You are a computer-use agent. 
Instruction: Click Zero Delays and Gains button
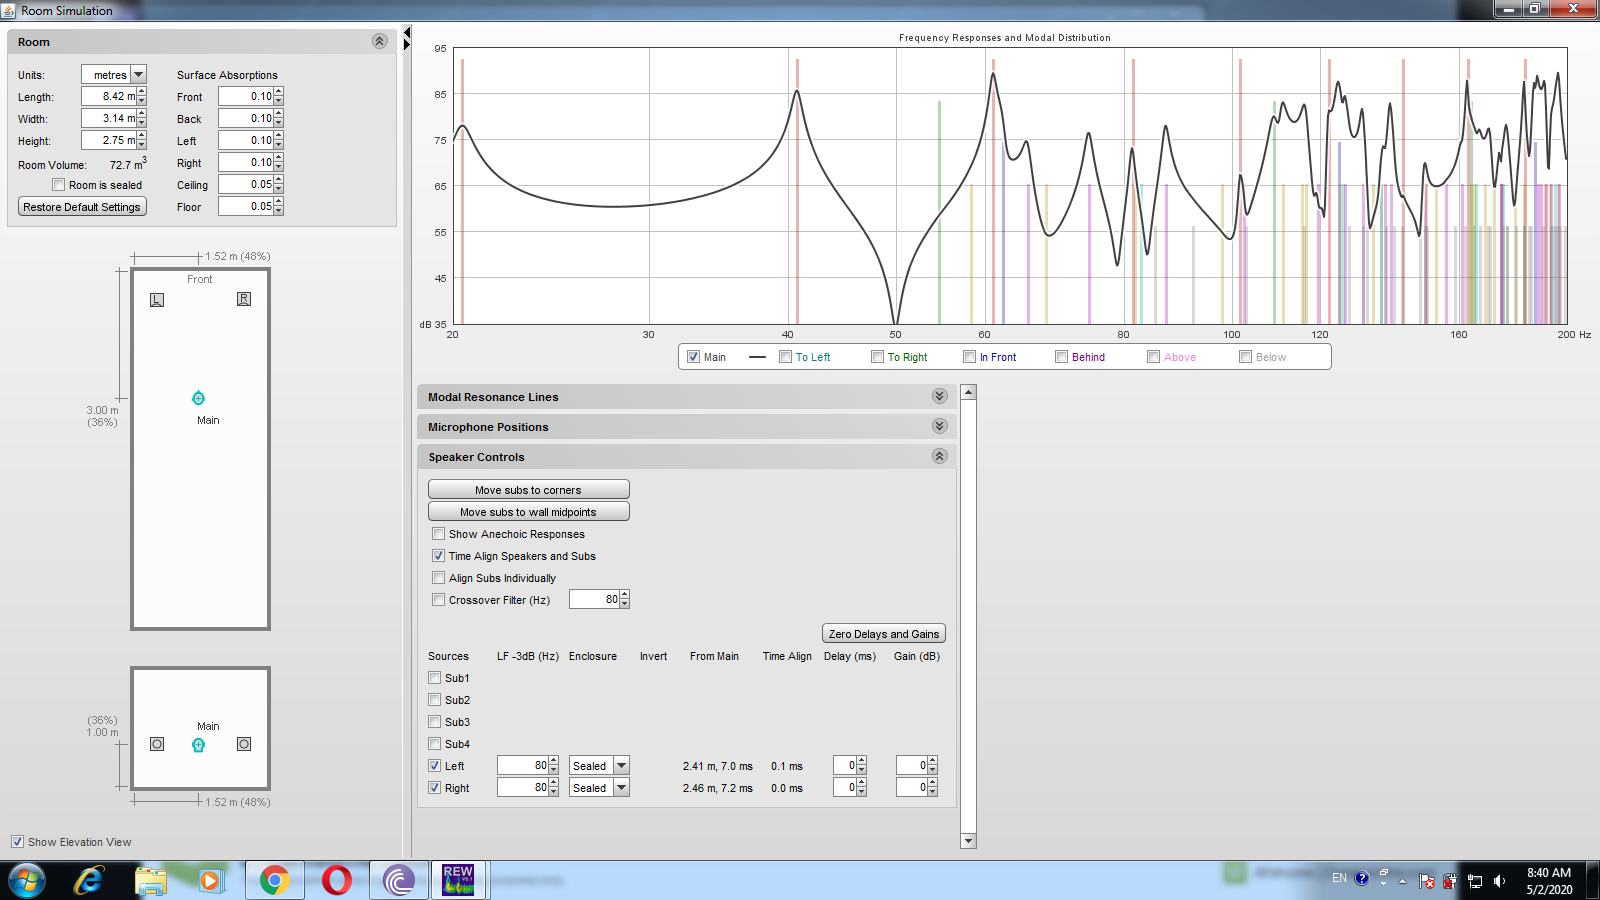coord(883,634)
